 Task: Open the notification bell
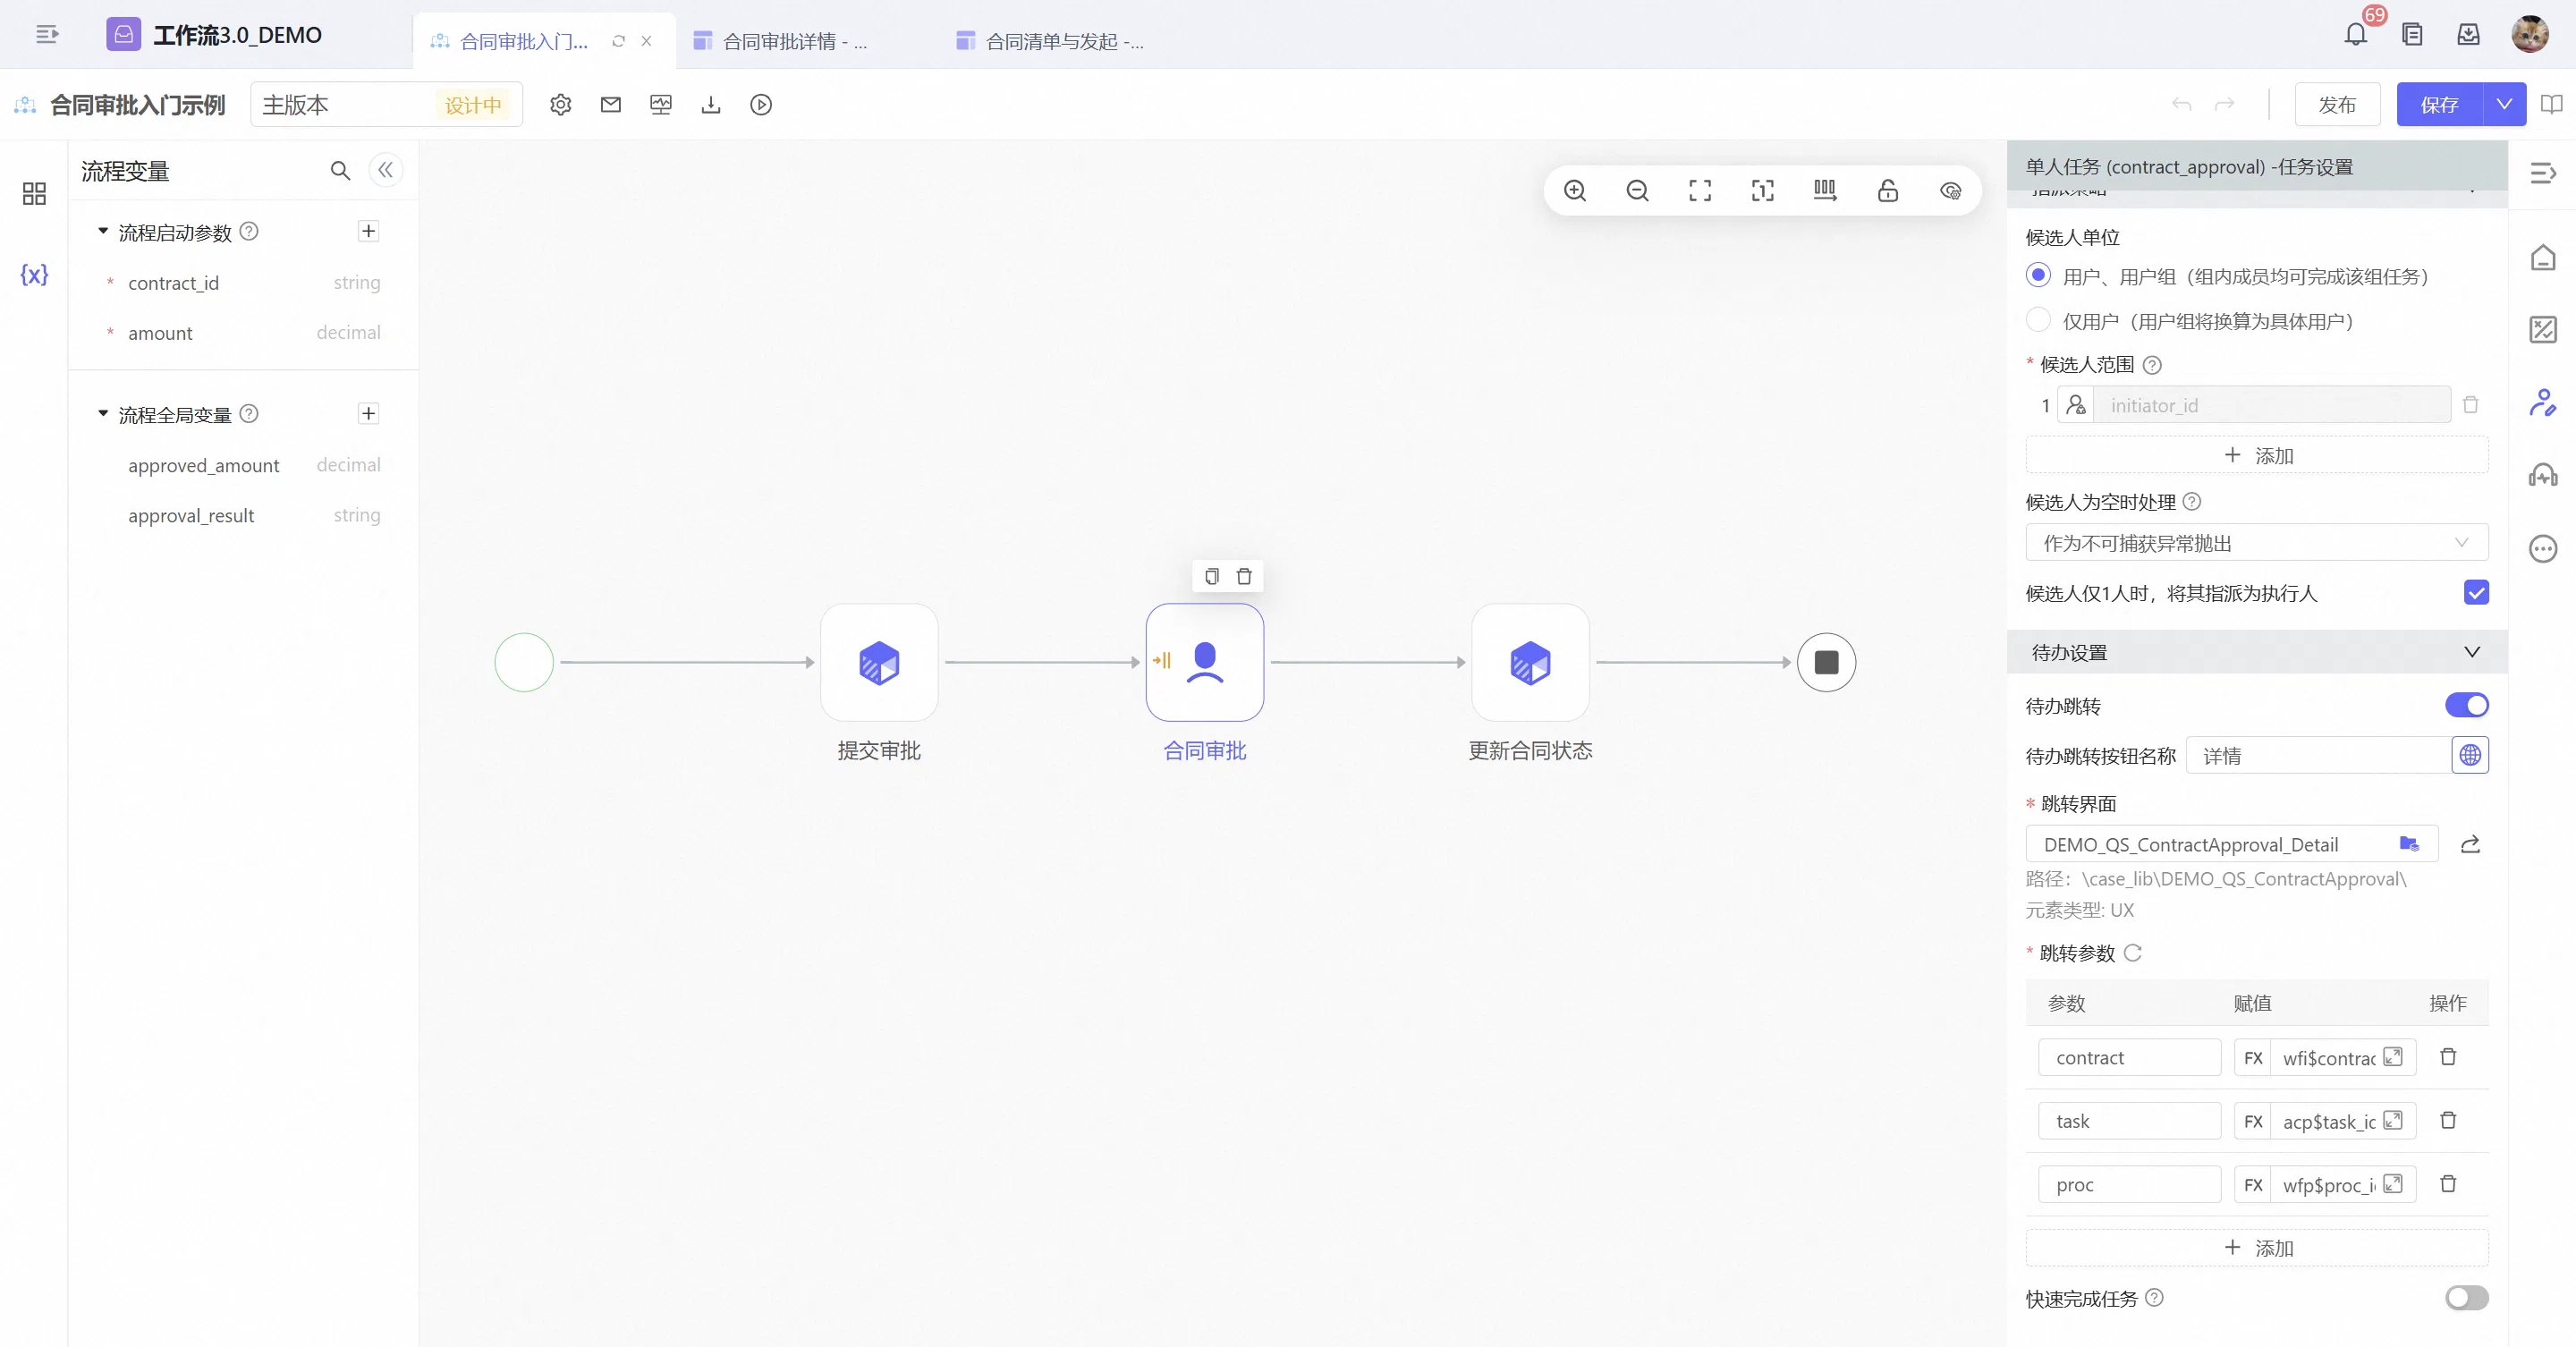(2355, 35)
